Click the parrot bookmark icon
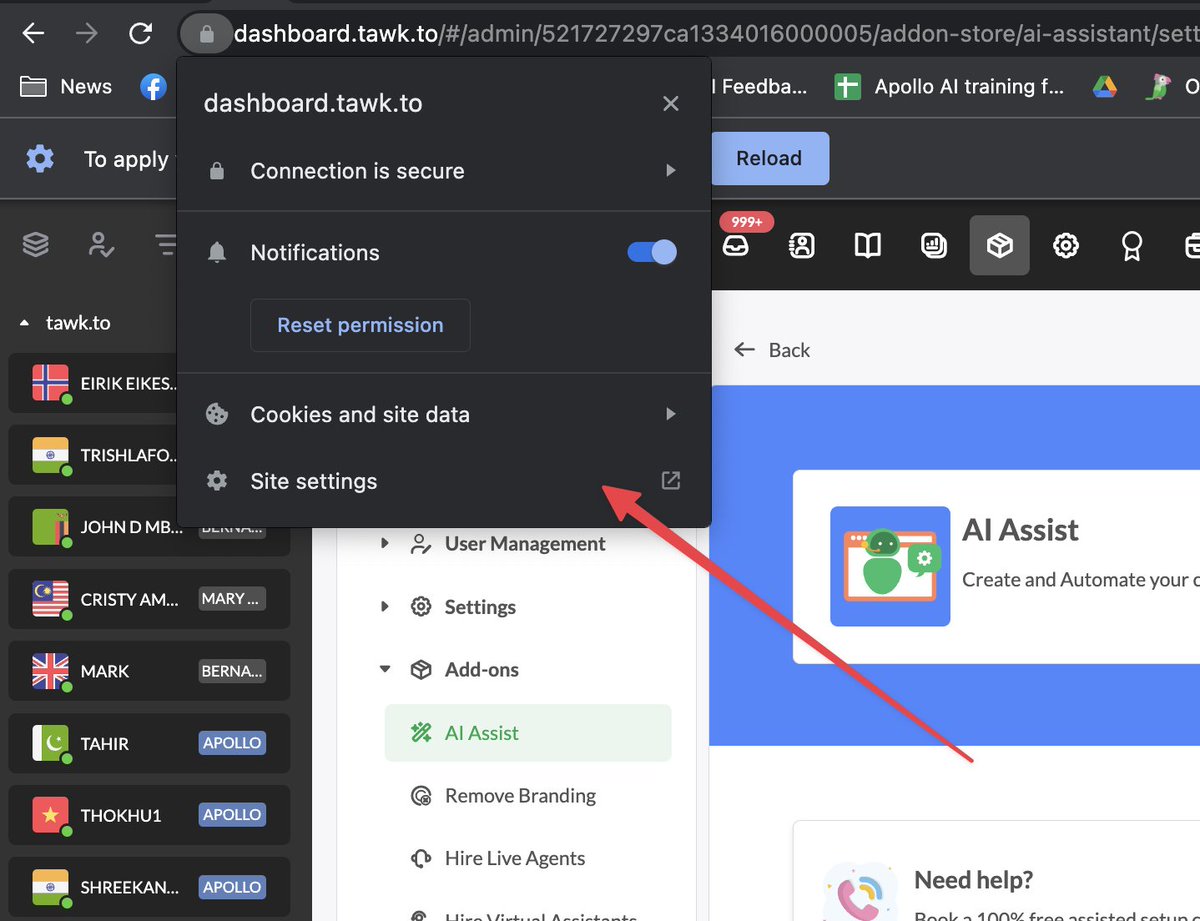The width and height of the screenshot is (1200, 921). click(1158, 87)
